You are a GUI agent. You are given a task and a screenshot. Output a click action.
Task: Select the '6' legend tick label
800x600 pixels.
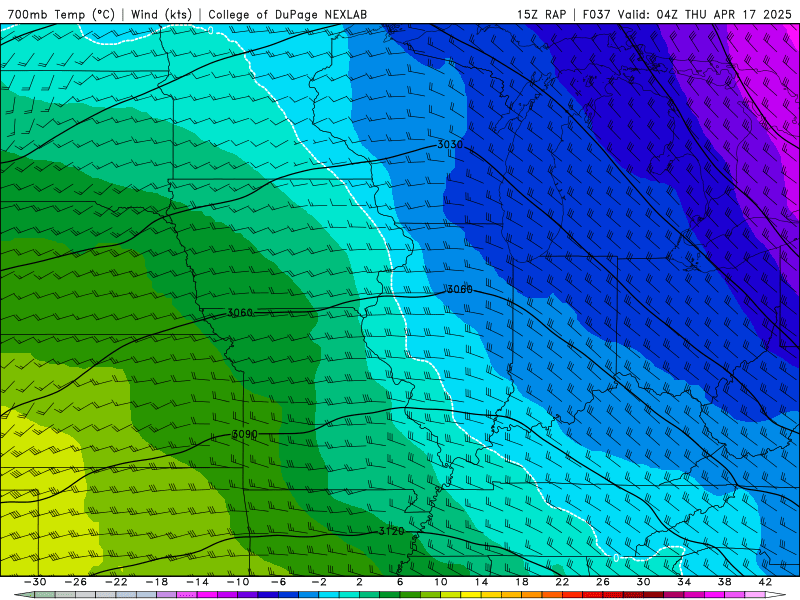(x=400, y=582)
